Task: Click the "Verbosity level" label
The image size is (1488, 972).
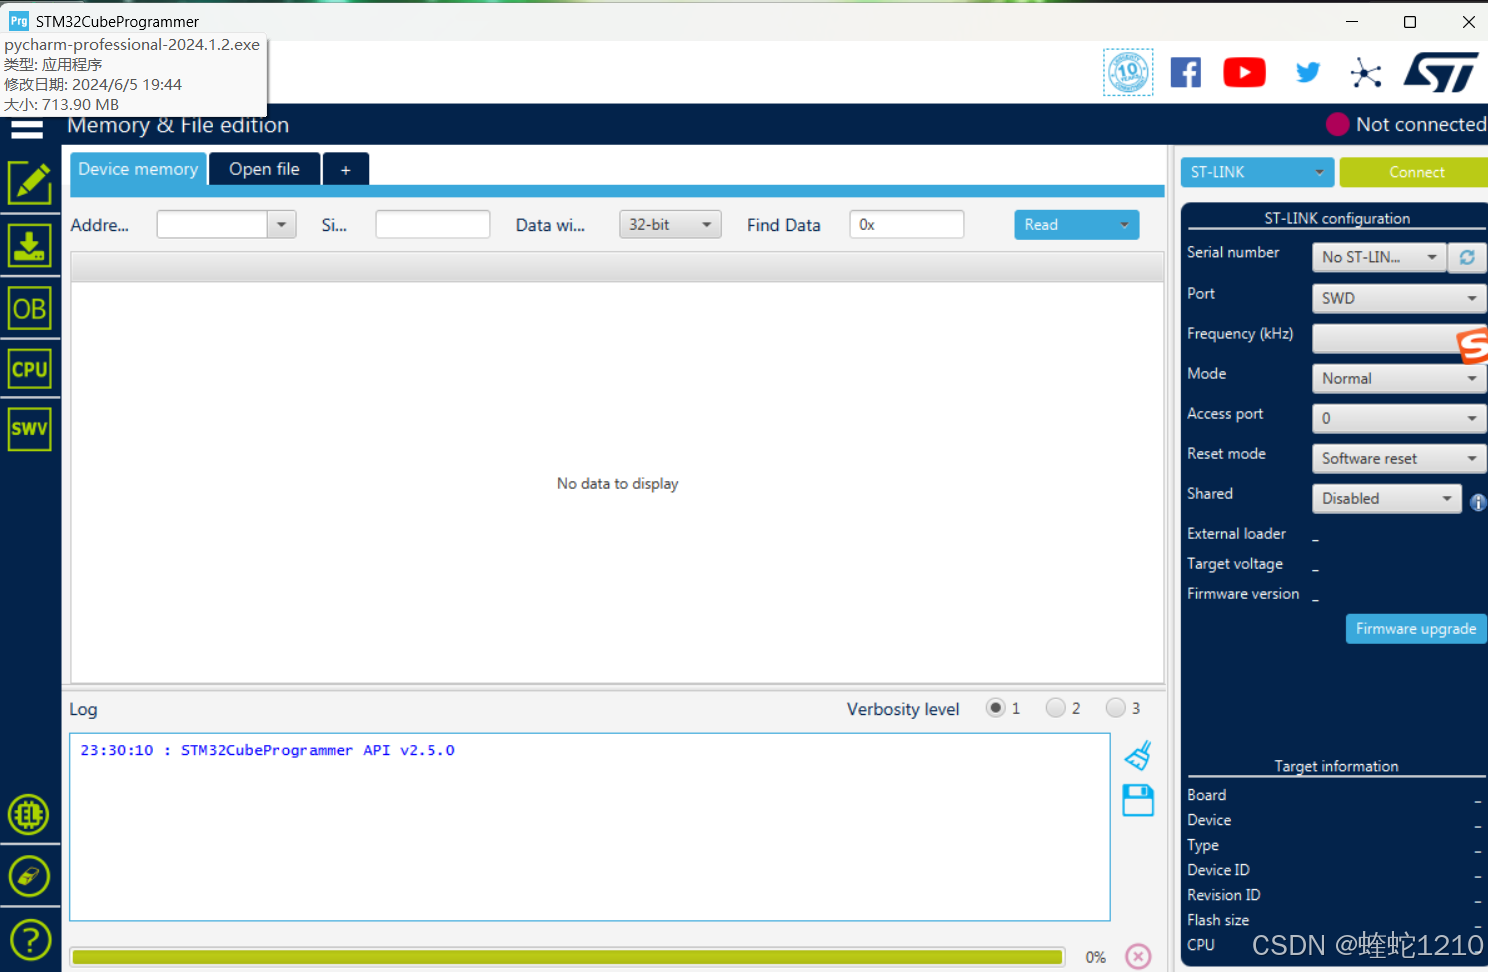Action: point(903,709)
